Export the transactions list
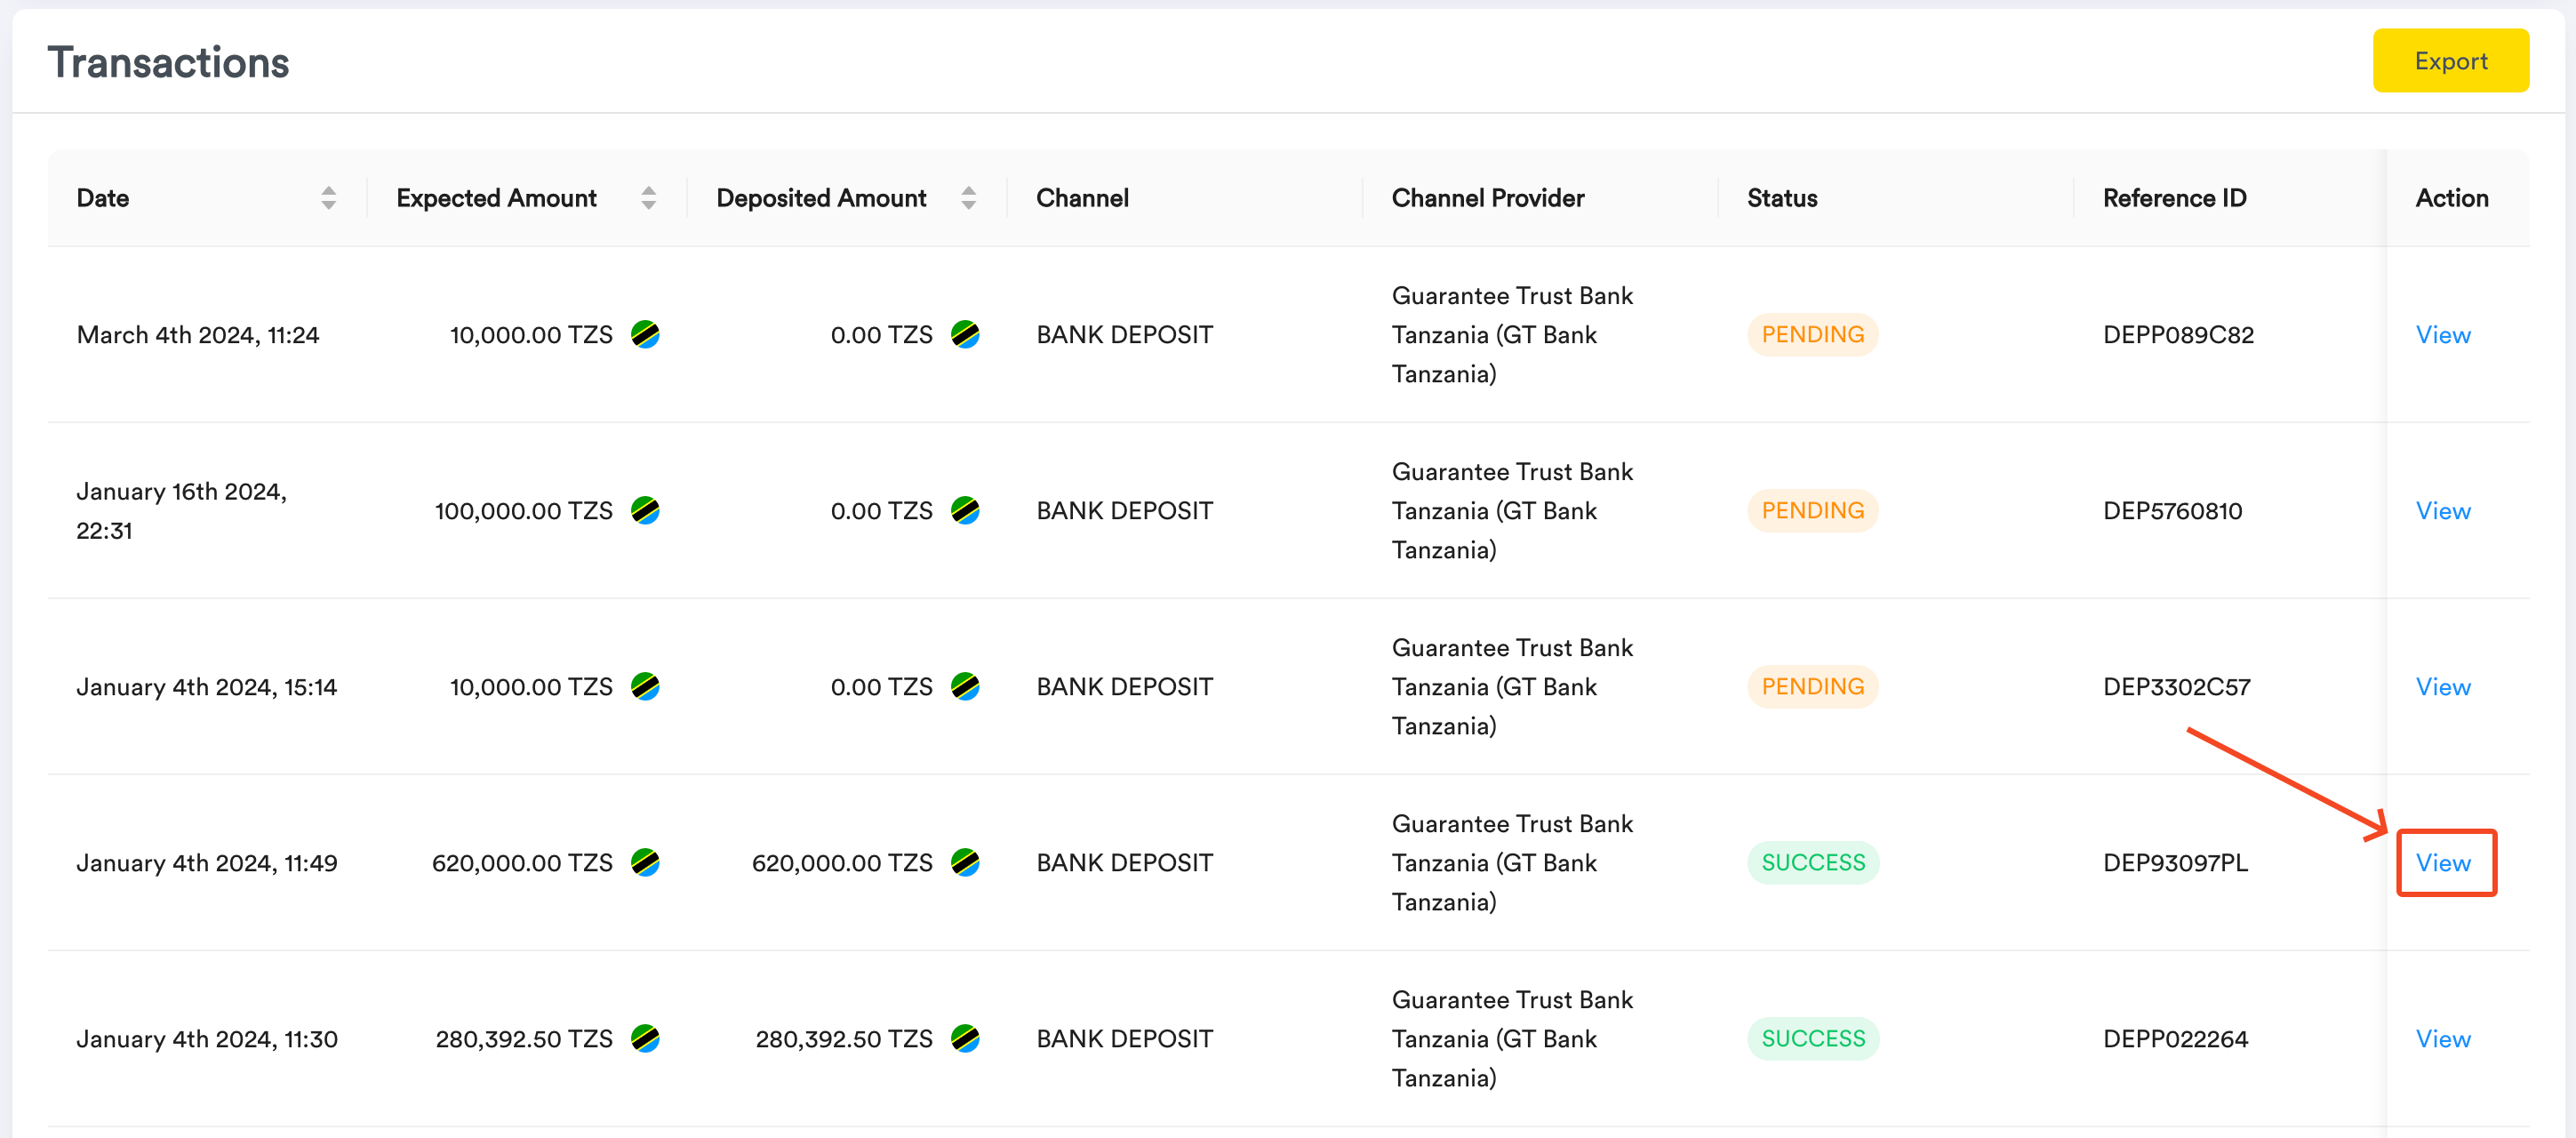 tap(2450, 61)
